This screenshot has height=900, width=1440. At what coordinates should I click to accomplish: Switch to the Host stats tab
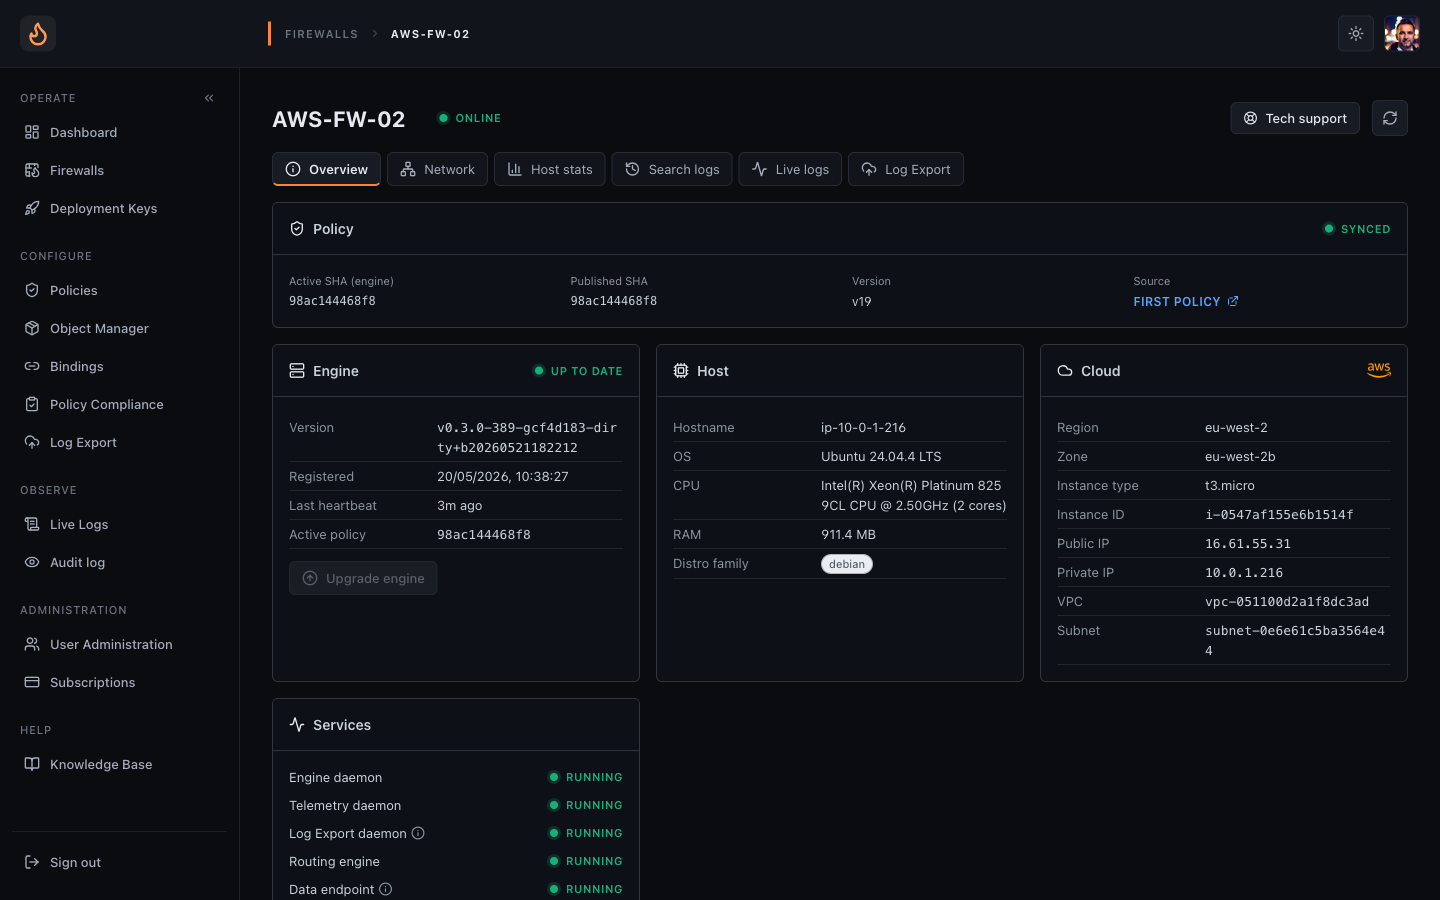(549, 169)
